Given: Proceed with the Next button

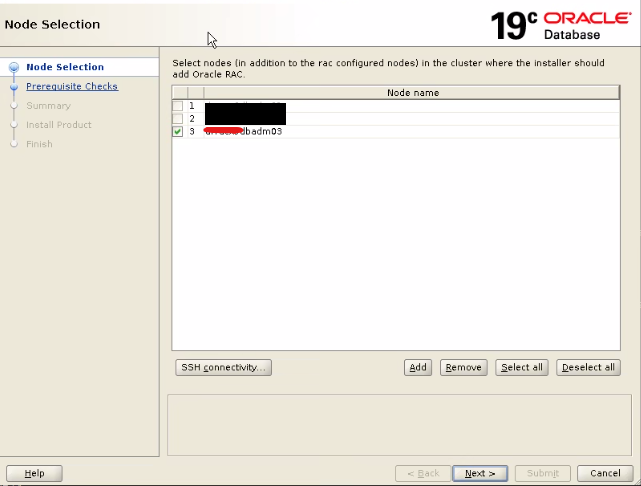Looking at the screenshot, I should (x=480, y=473).
